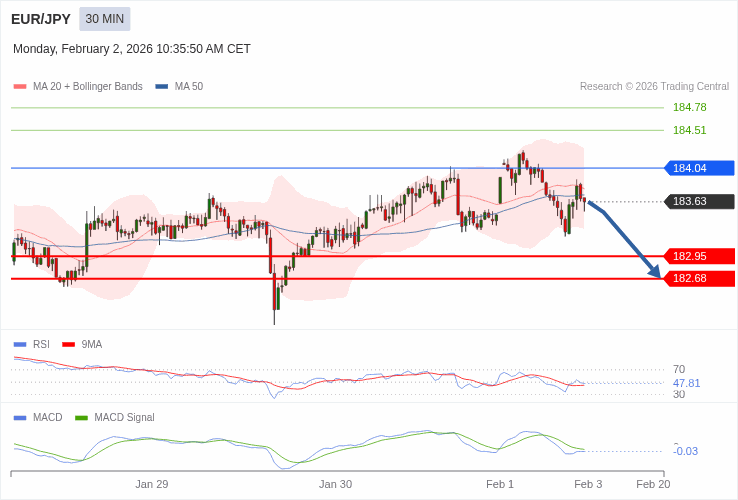Click the Feb 1 date axis label
Viewport: 738px width, 500px height.
click(500, 484)
